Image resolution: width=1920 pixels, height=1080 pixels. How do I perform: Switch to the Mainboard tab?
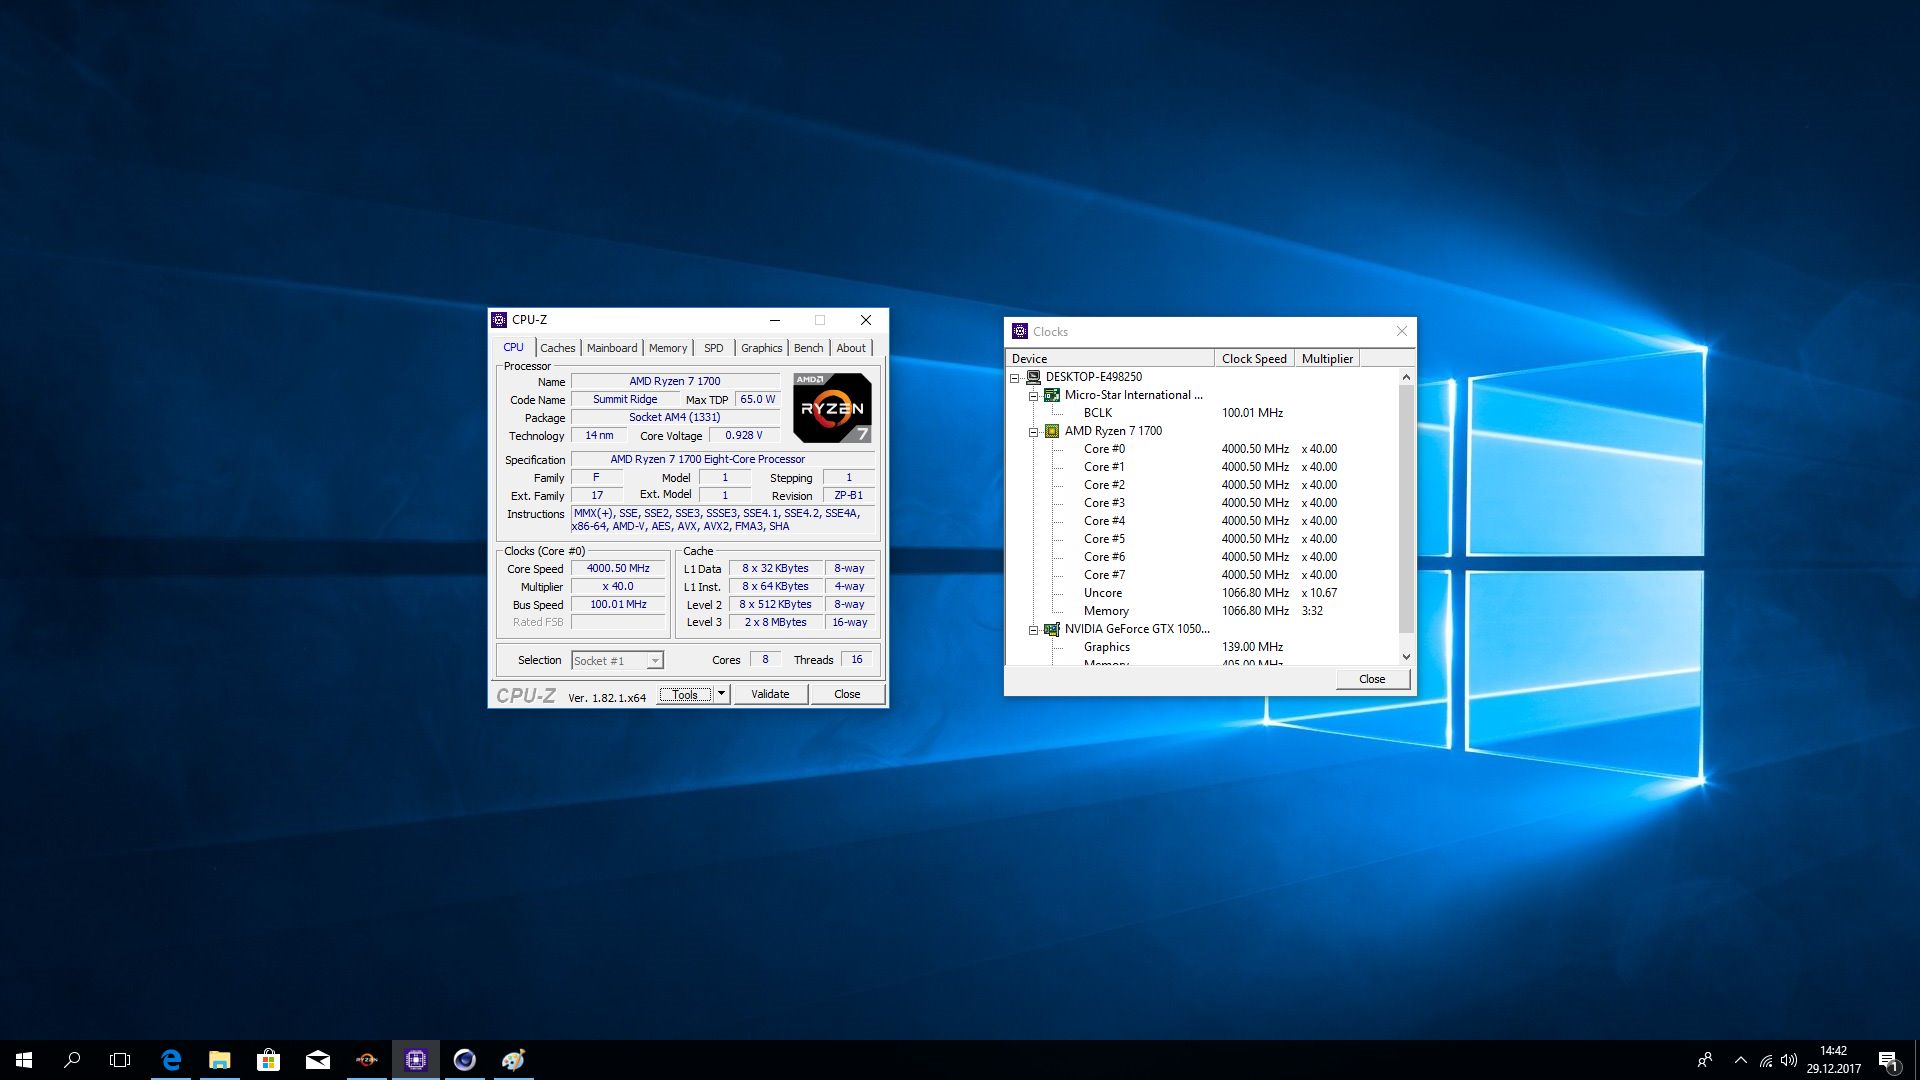coord(611,348)
